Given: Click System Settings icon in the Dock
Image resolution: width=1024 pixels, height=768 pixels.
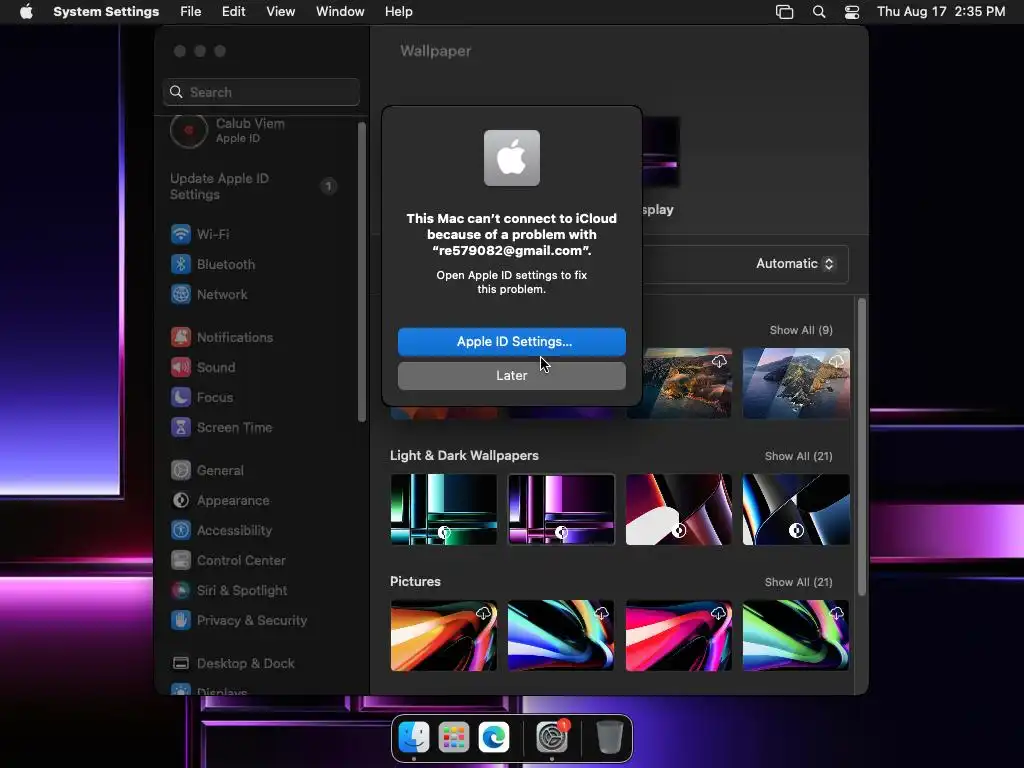Looking at the screenshot, I should [552, 737].
